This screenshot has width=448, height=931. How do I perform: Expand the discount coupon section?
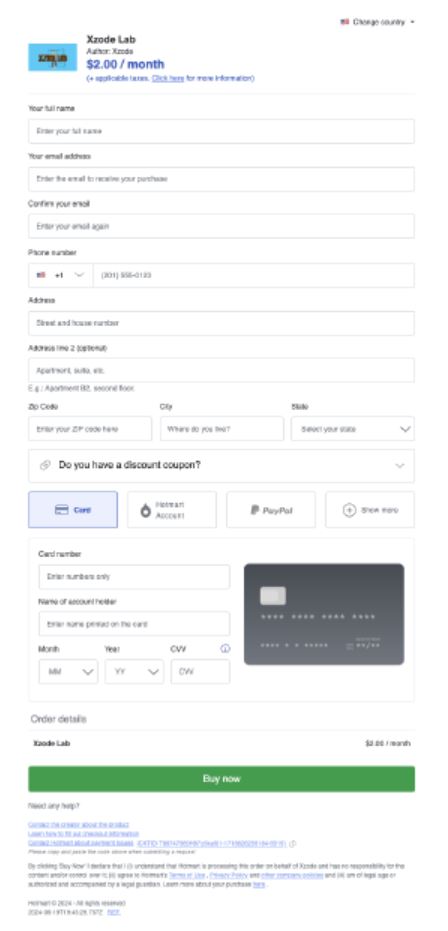221,466
